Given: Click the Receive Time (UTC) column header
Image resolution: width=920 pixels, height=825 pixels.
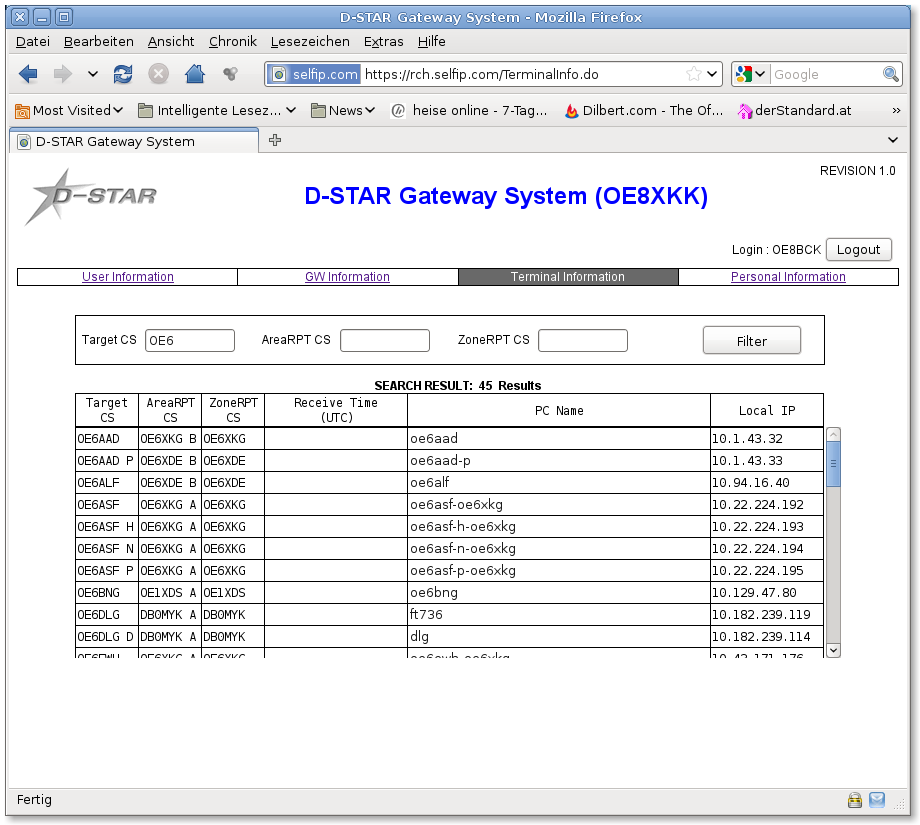Looking at the screenshot, I should (336, 410).
